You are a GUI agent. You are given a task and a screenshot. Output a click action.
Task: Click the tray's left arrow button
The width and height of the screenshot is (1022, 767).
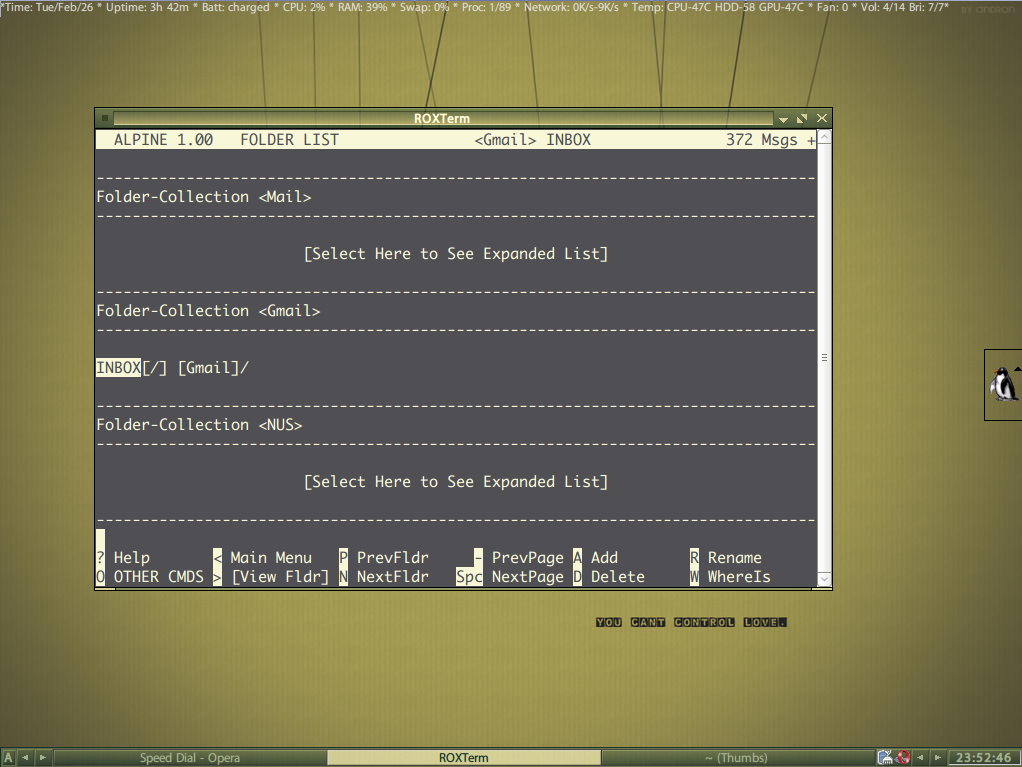click(x=920, y=758)
